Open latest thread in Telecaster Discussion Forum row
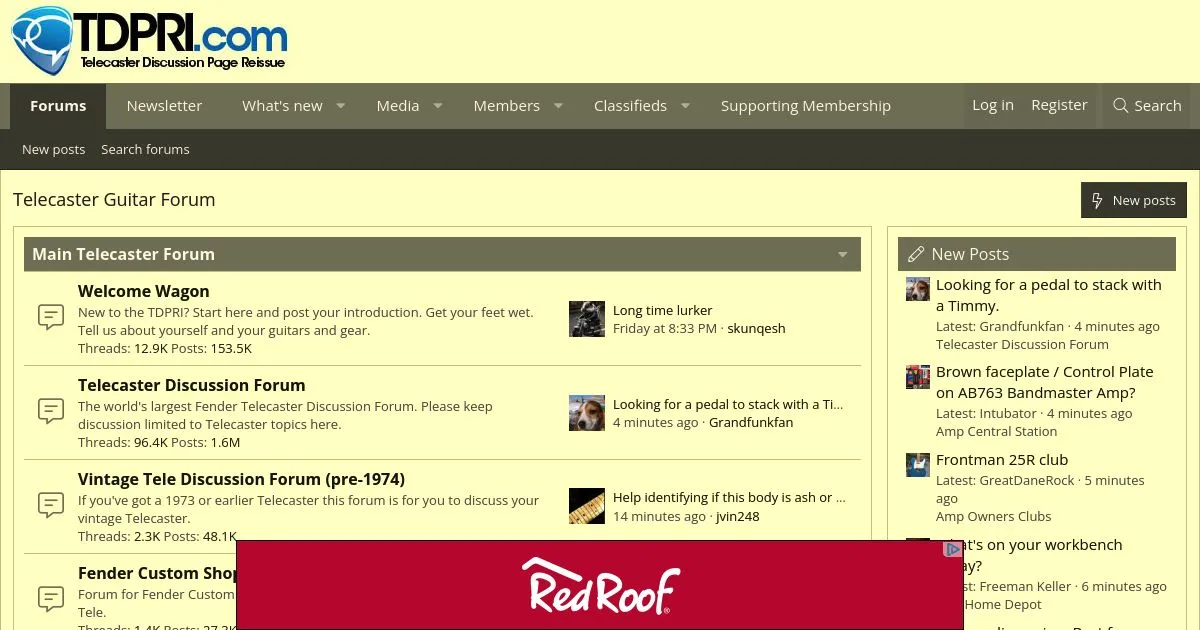 [x=728, y=404]
